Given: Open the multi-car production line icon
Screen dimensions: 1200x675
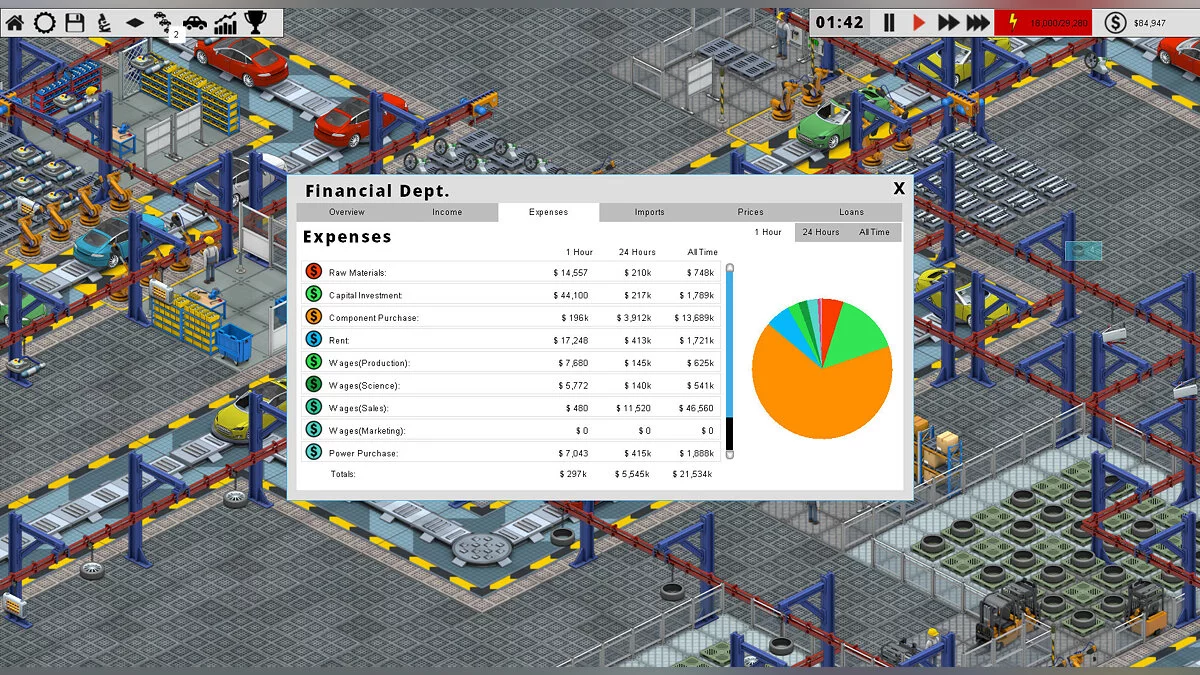Looking at the screenshot, I should (x=163, y=22).
